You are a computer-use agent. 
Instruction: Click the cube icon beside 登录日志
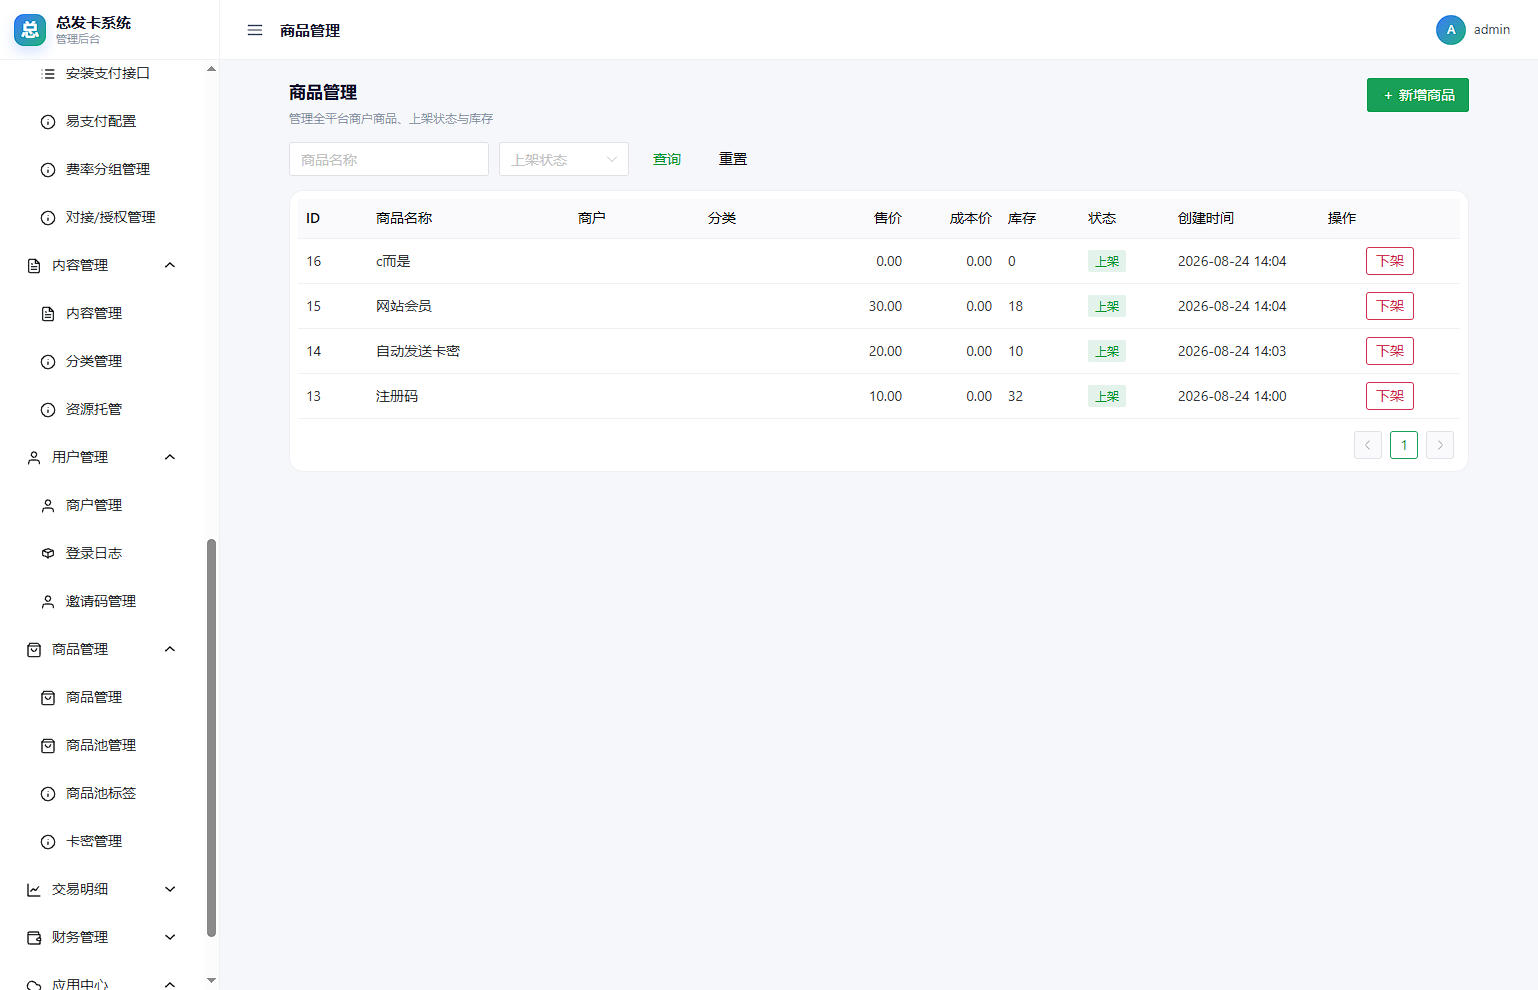coord(48,553)
